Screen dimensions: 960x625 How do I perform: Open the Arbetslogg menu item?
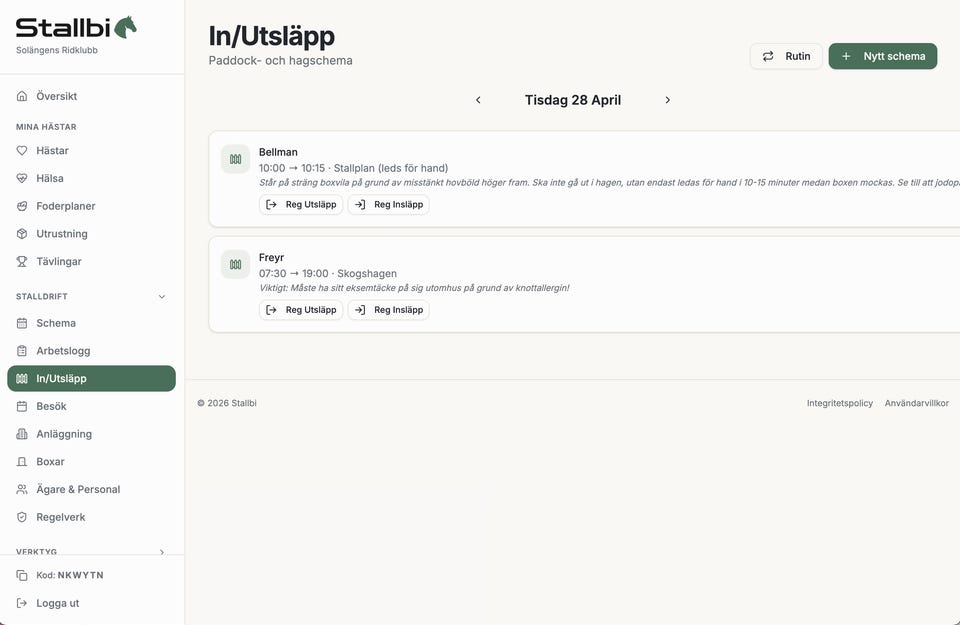pyautogui.click(x=91, y=351)
